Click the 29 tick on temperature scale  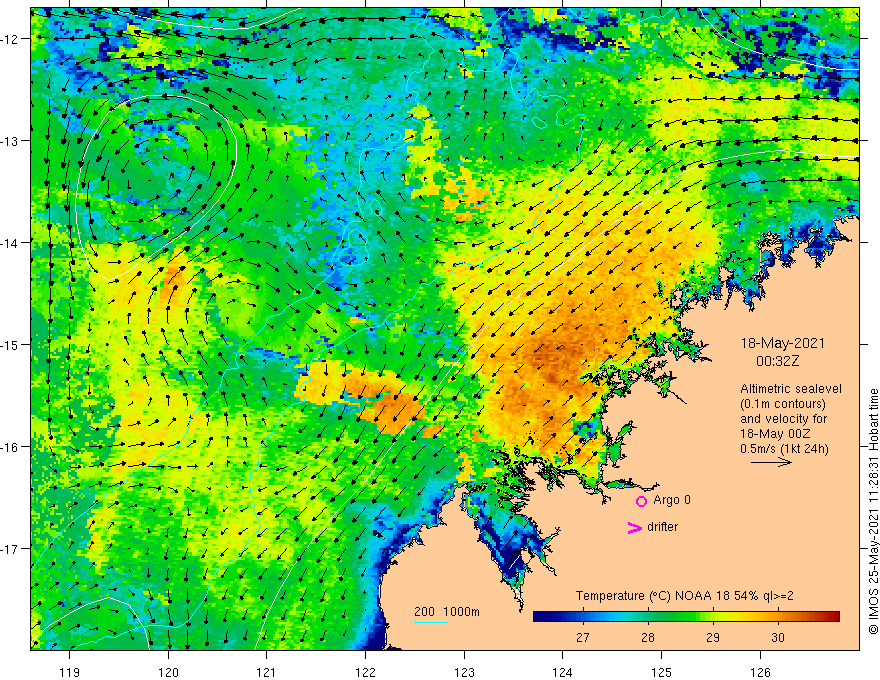coord(713,637)
